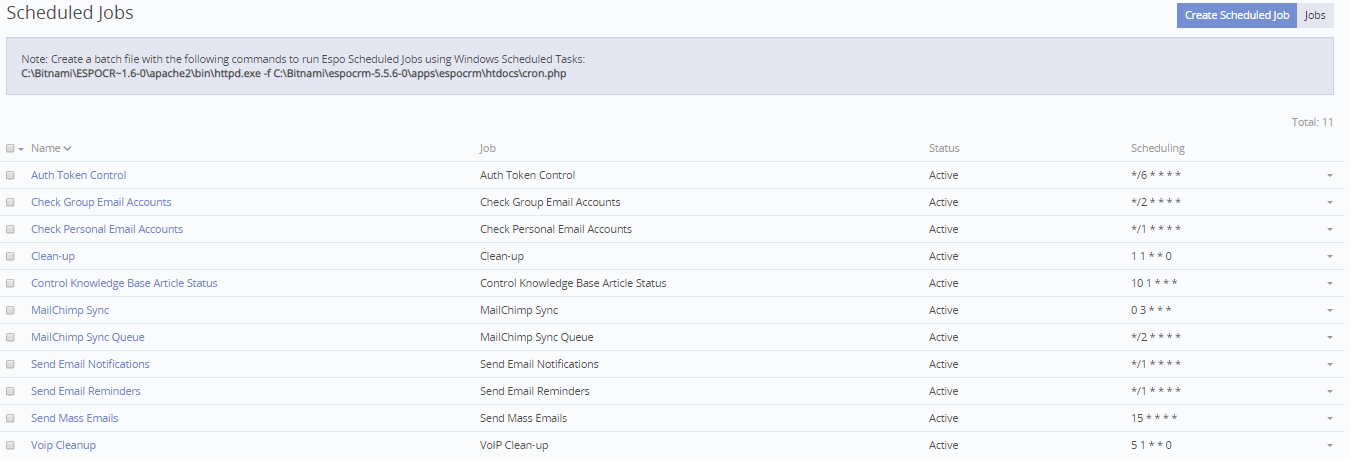The height and width of the screenshot is (459, 1350).
Task: Open the bulk selection dropdown caret in header
Action: [x=21, y=149]
